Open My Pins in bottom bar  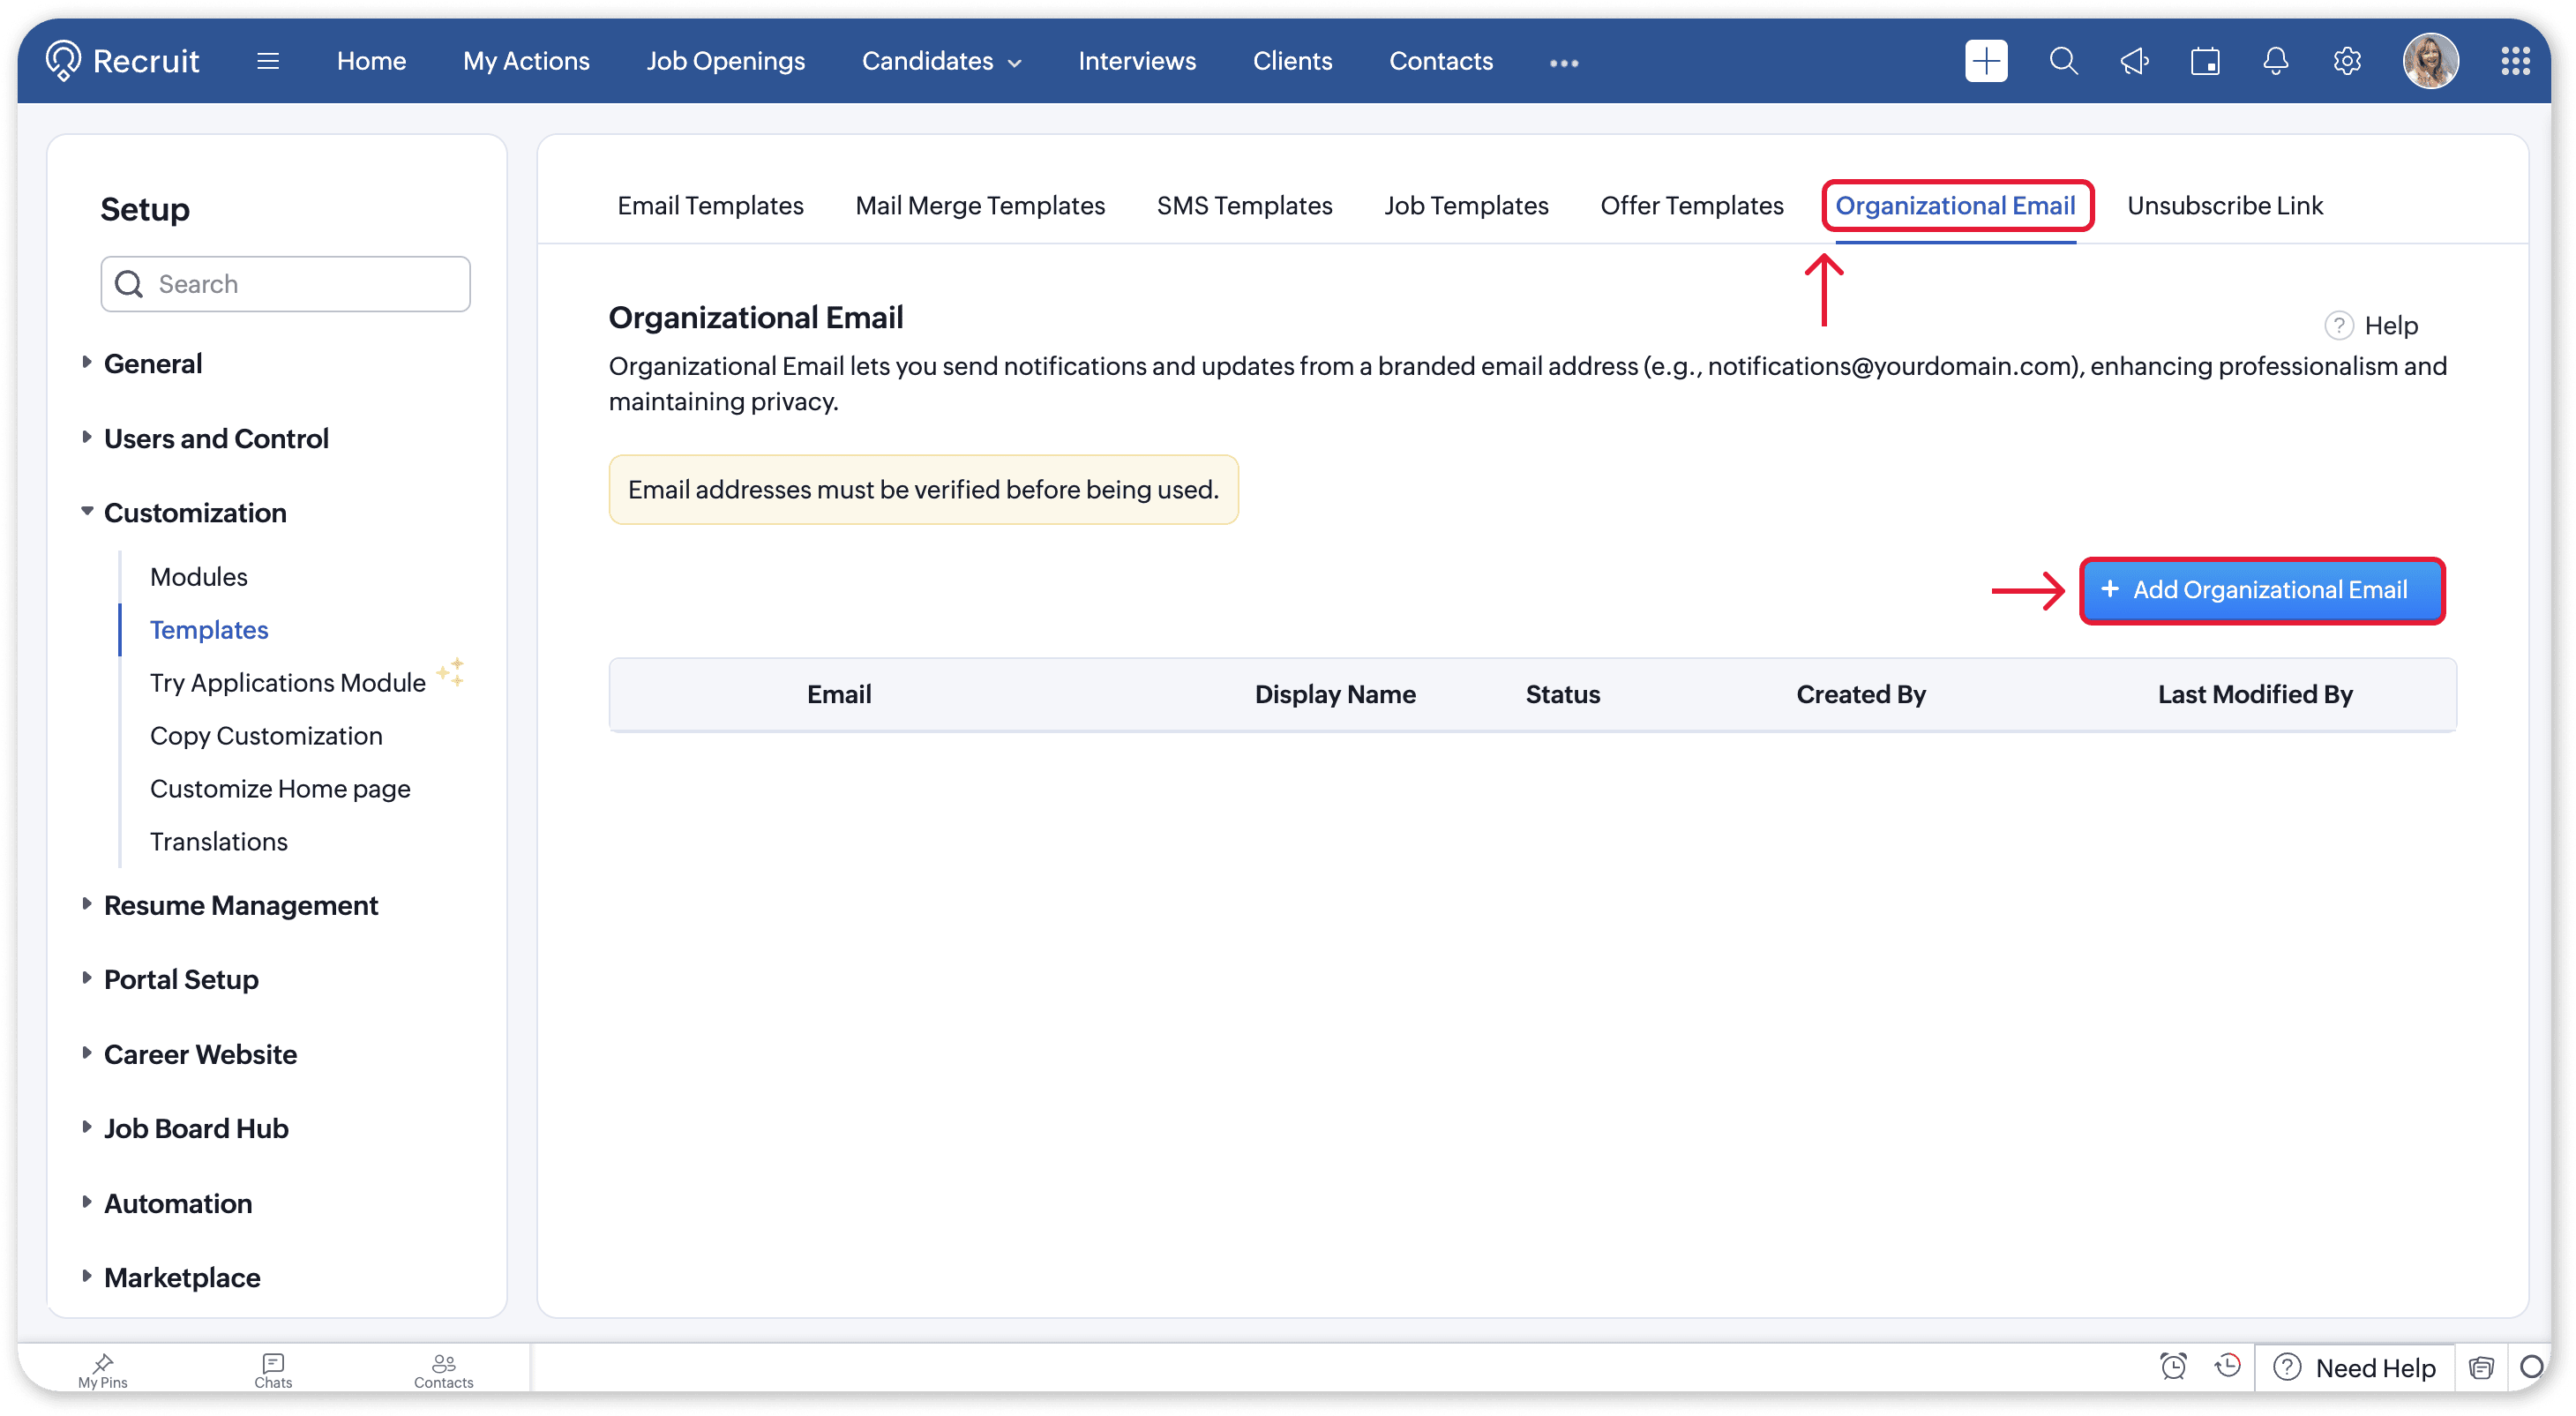click(x=103, y=1369)
